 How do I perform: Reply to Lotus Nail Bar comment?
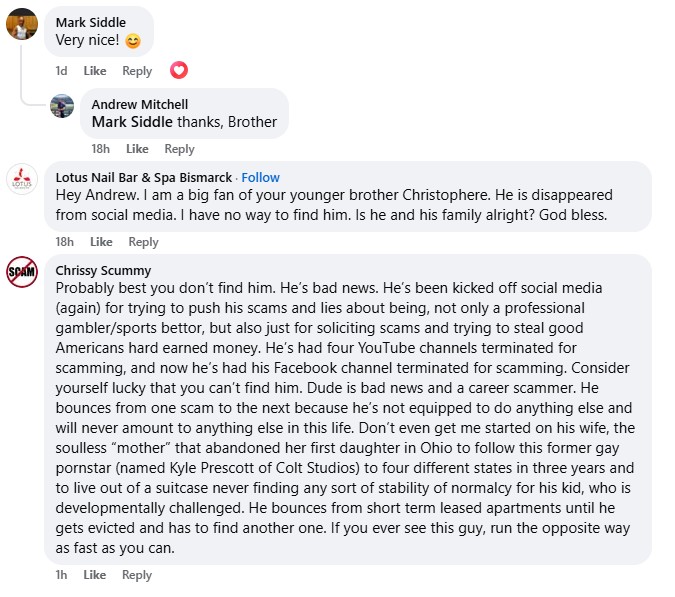[143, 242]
